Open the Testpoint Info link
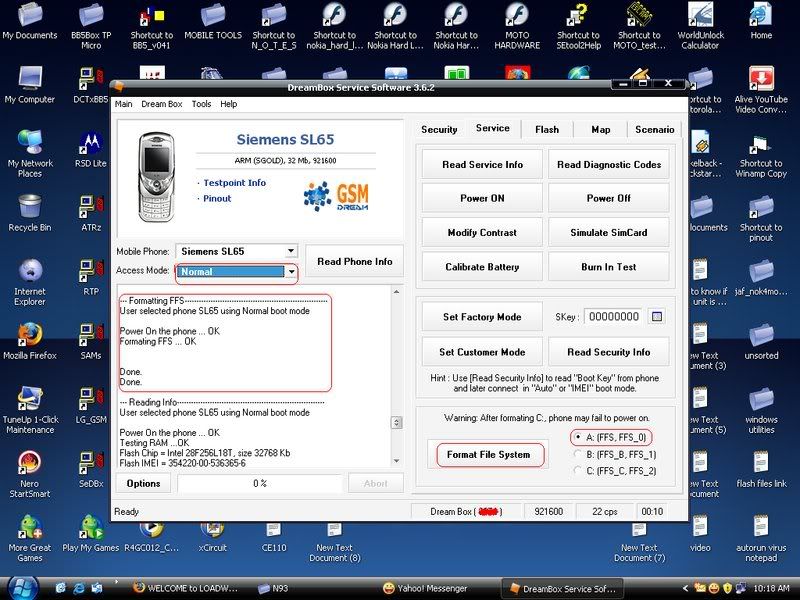The image size is (800, 600). [234, 183]
